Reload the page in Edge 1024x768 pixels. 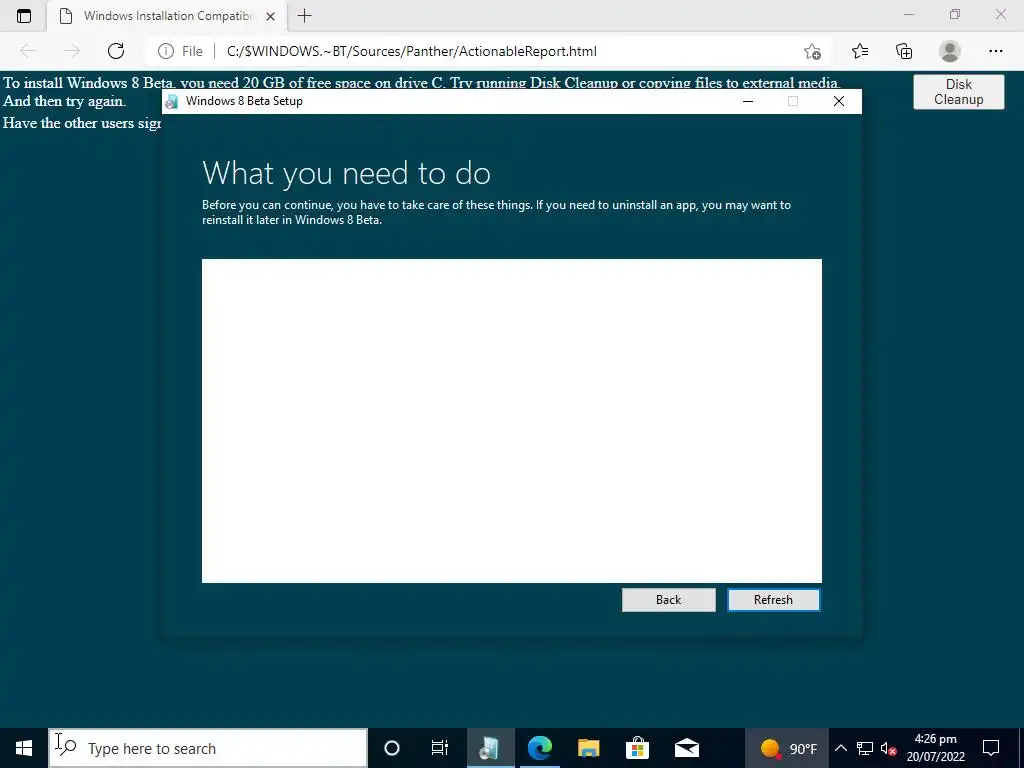116,51
